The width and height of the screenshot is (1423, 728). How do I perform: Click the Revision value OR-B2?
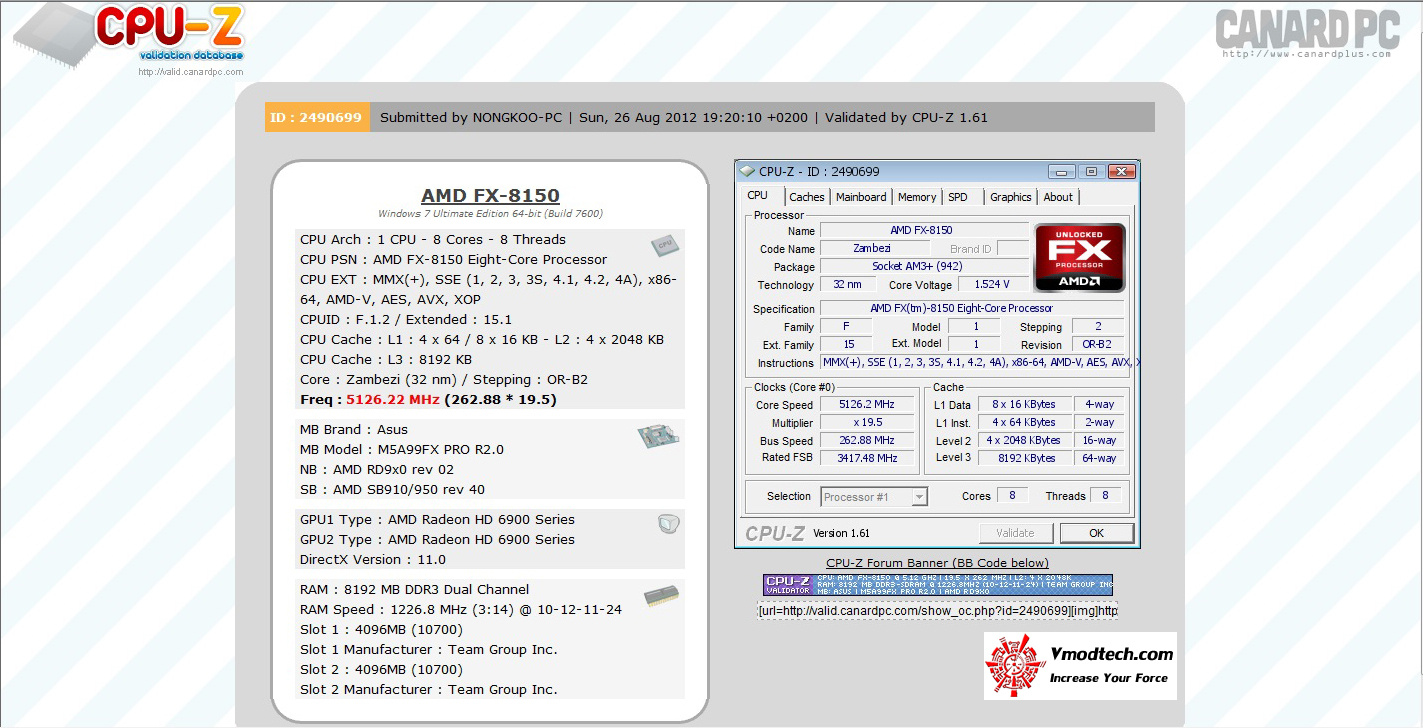(x=1098, y=345)
